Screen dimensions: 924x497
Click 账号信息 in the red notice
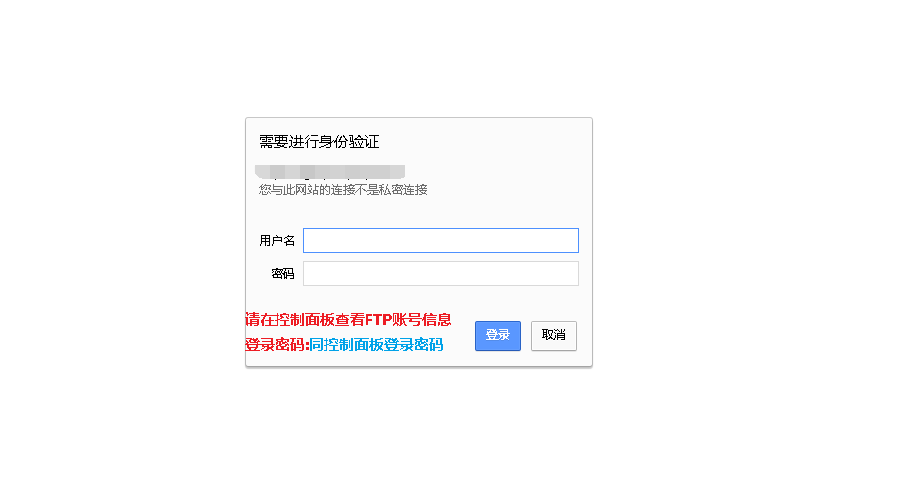tap(422, 320)
